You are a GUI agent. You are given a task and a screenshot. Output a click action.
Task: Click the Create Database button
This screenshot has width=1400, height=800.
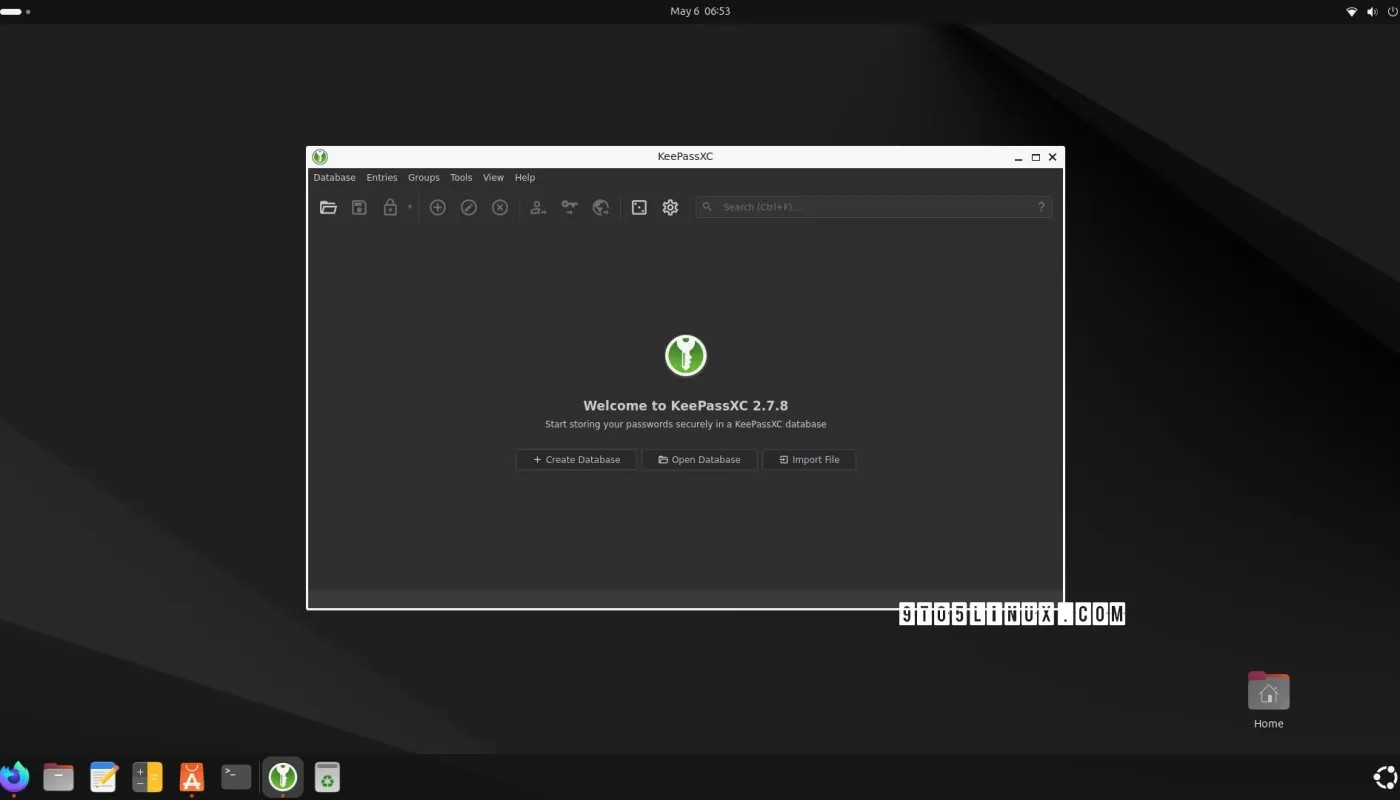coord(576,459)
